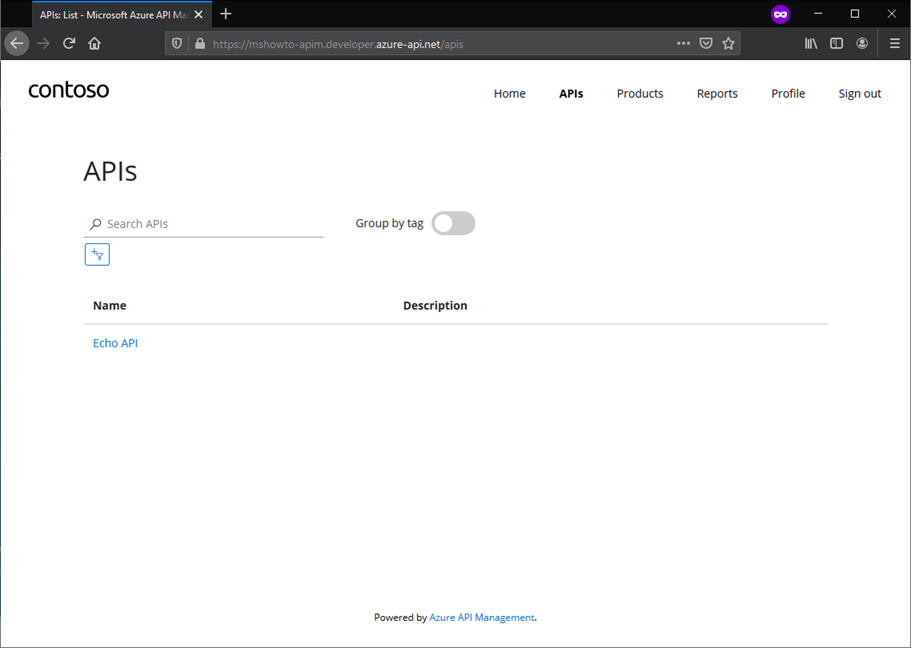Viewport: 911px width, 648px height.
Task: Go back with the browser back arrow
Action: pos(17,44)
